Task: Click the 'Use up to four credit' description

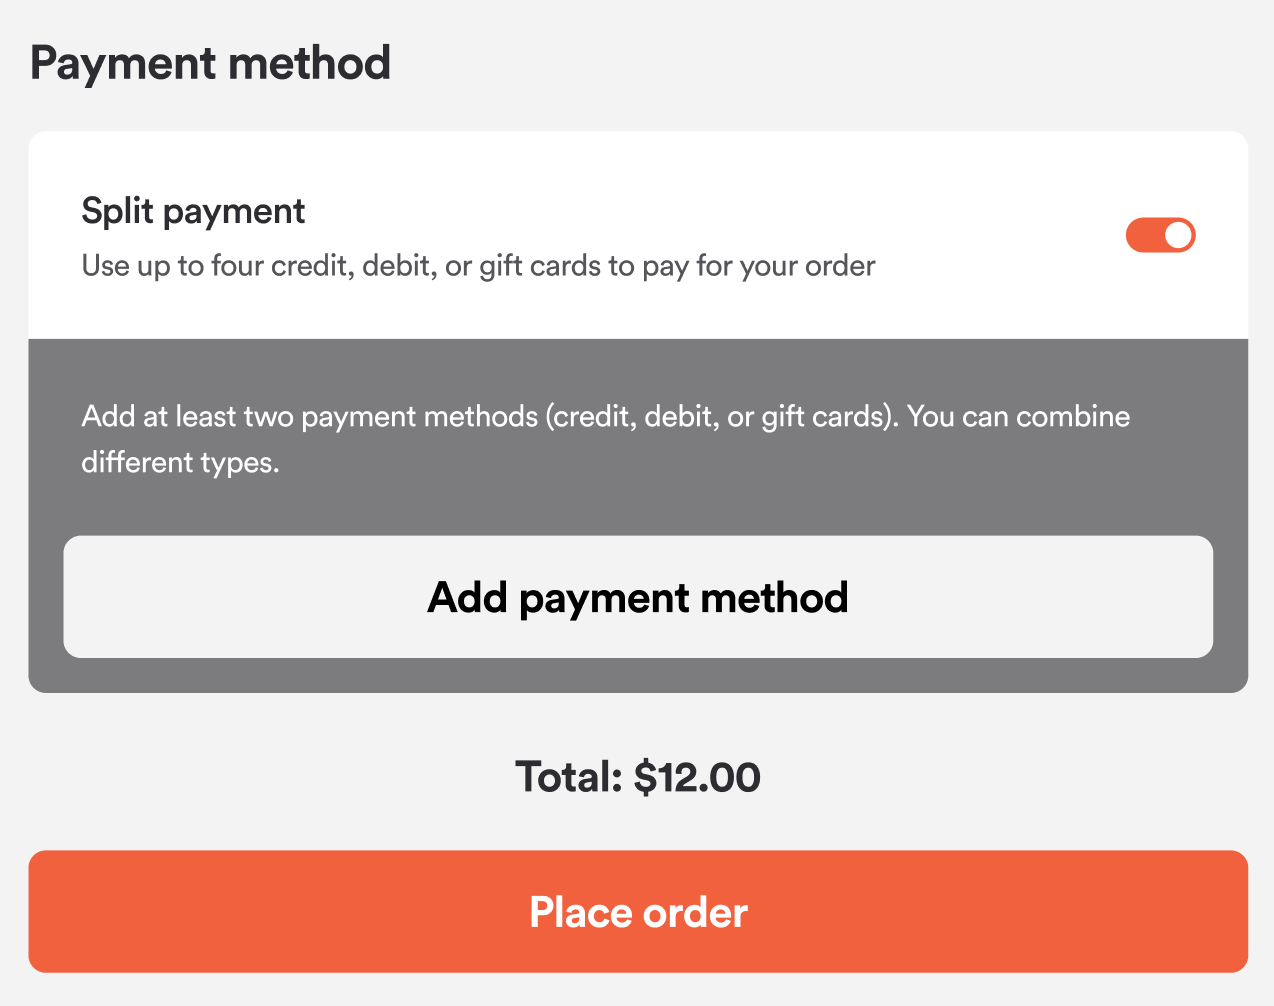Action: 478,266
